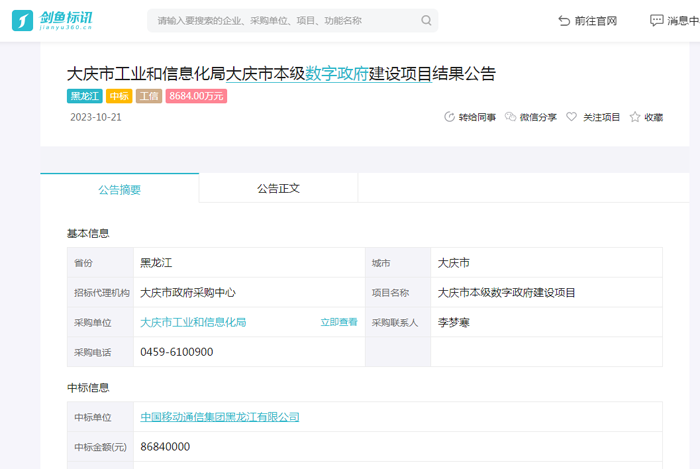Click the 转给同事 text button
Viewport: 700px width, 469px height.
477,117
